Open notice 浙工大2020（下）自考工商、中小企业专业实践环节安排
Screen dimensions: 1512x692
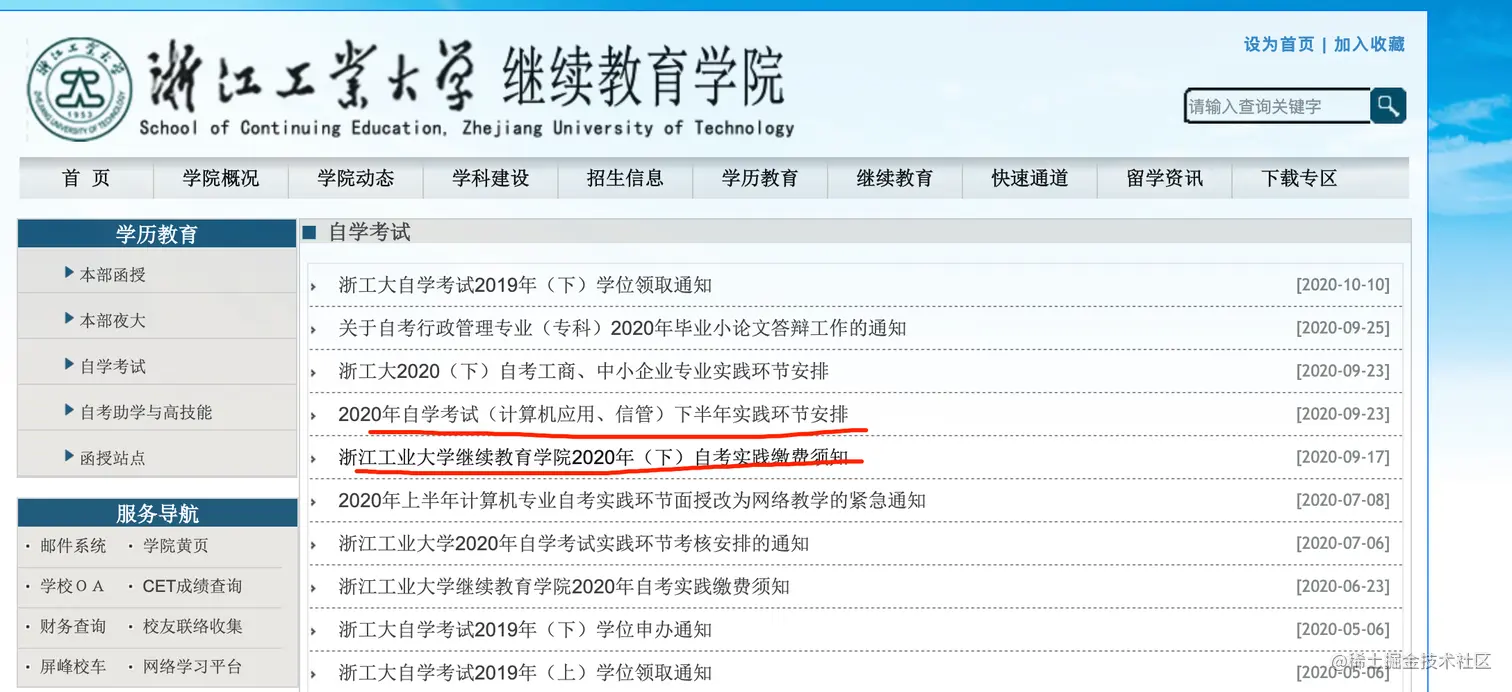pyautogui.click(x=584, y=371)
